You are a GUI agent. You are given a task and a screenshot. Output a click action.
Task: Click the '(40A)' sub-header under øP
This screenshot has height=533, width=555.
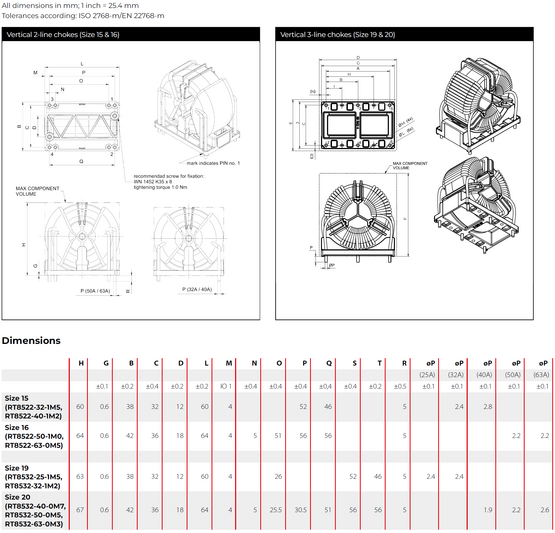tap(484, 374)
